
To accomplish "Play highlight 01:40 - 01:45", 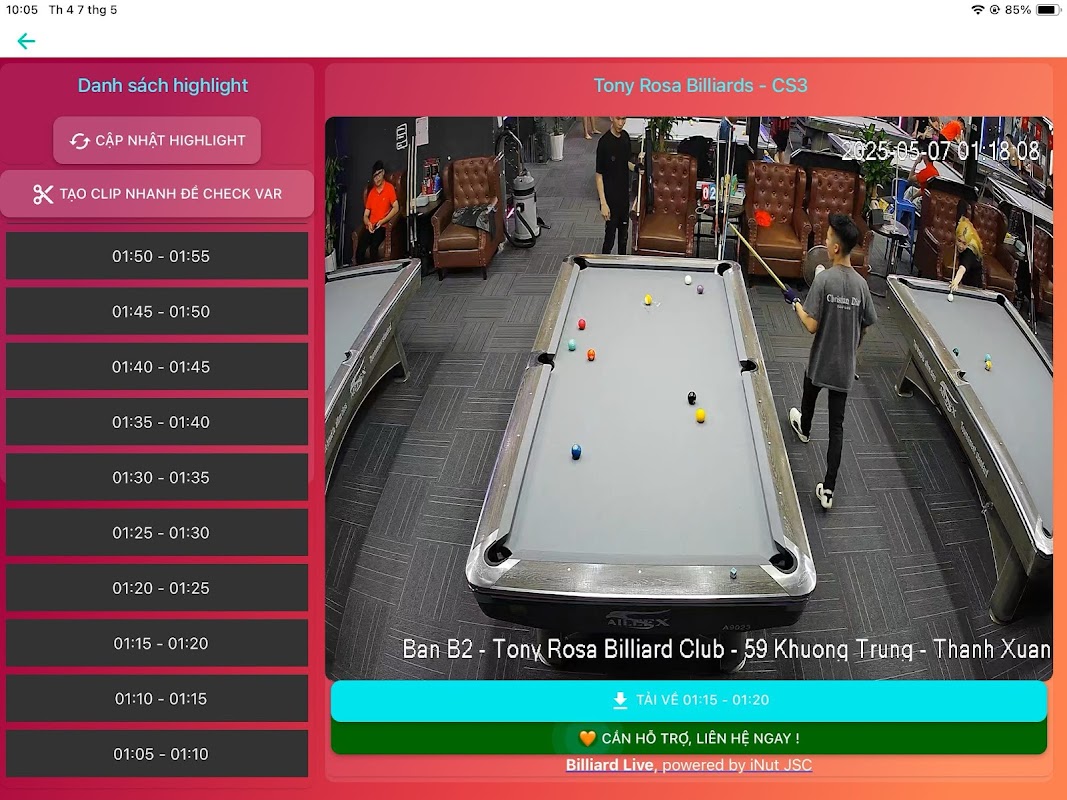I will click(157, 367).
